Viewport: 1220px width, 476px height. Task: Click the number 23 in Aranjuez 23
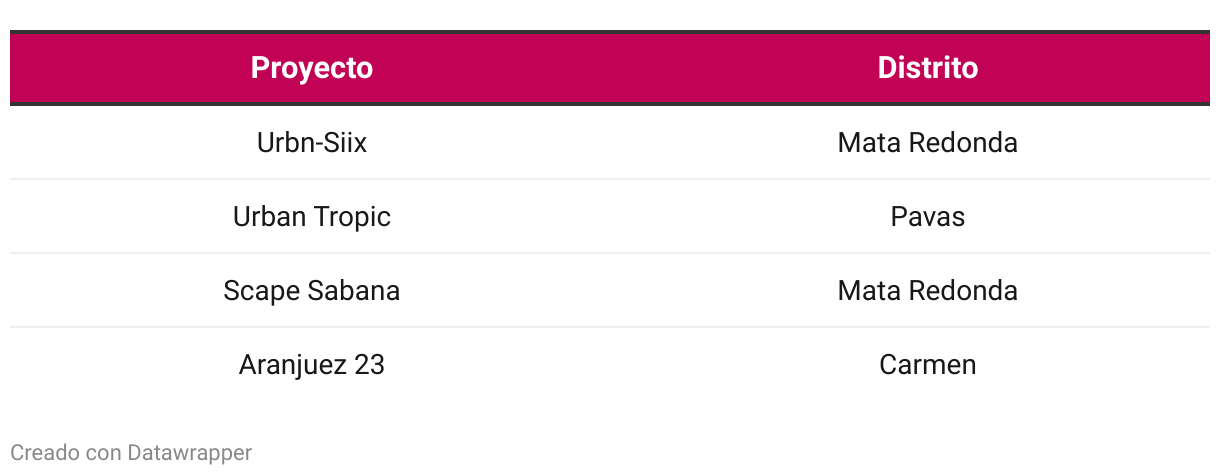tap(369, 365)
